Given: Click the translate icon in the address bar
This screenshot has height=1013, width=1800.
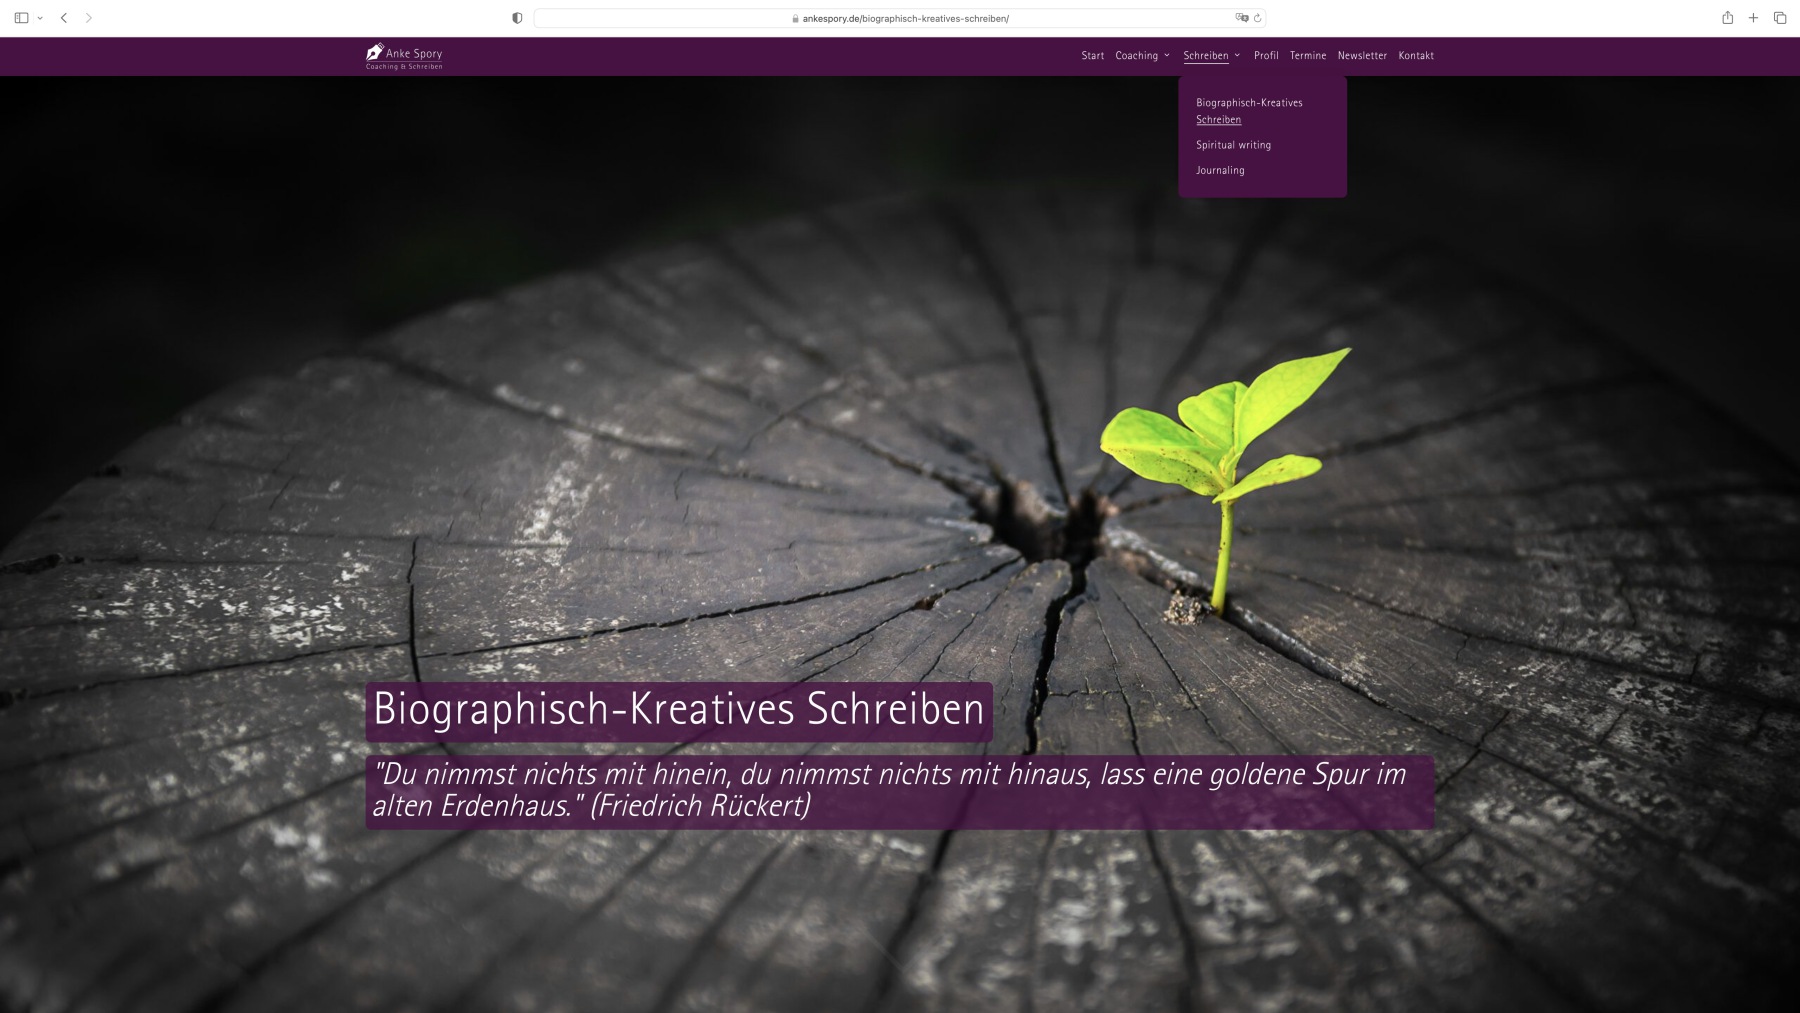Looking at the screenshot, I should [1241, 18].
